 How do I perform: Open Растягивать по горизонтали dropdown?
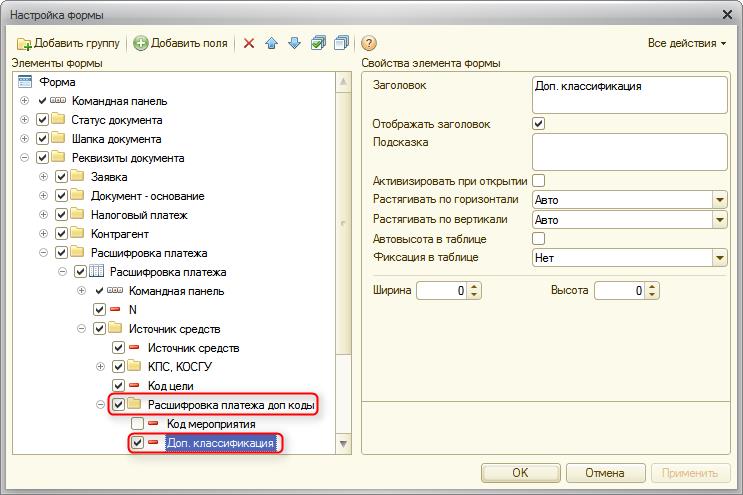tap(720, 200)
